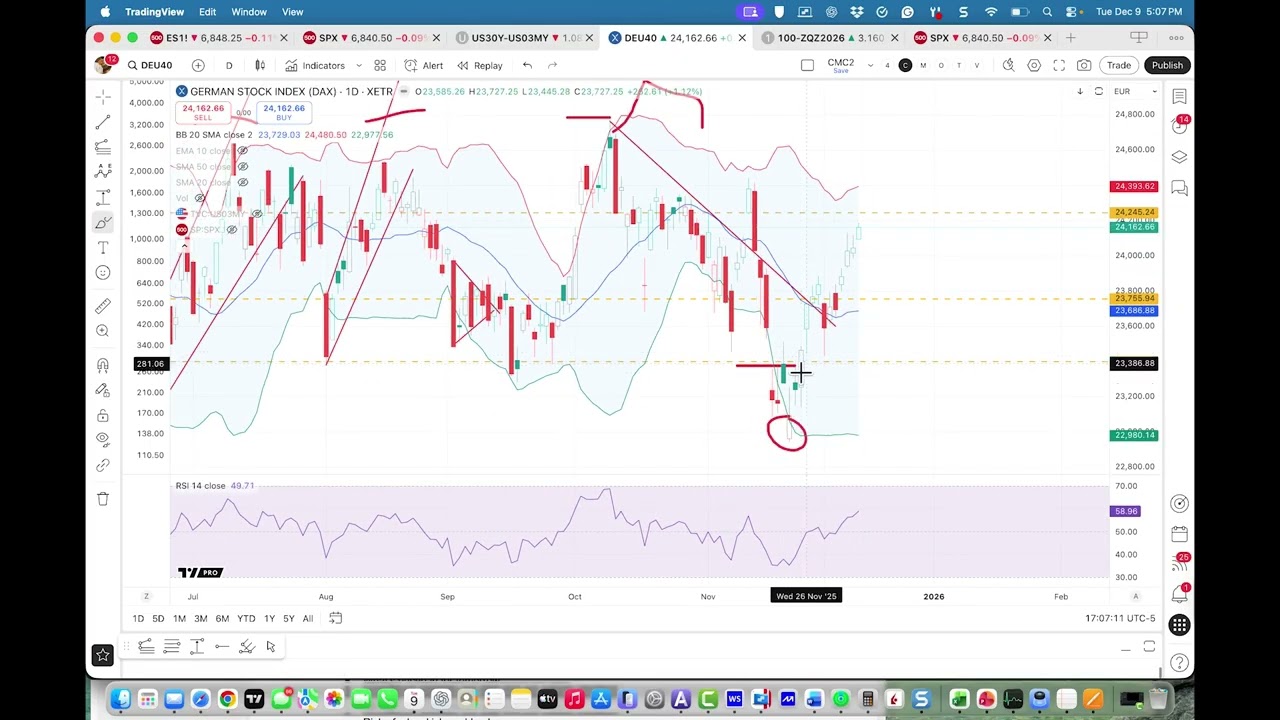The height and width of the screenshot is (720, 1280).
Task: Open the watchlist and details panel
Action: click(x=1180, y=97)
